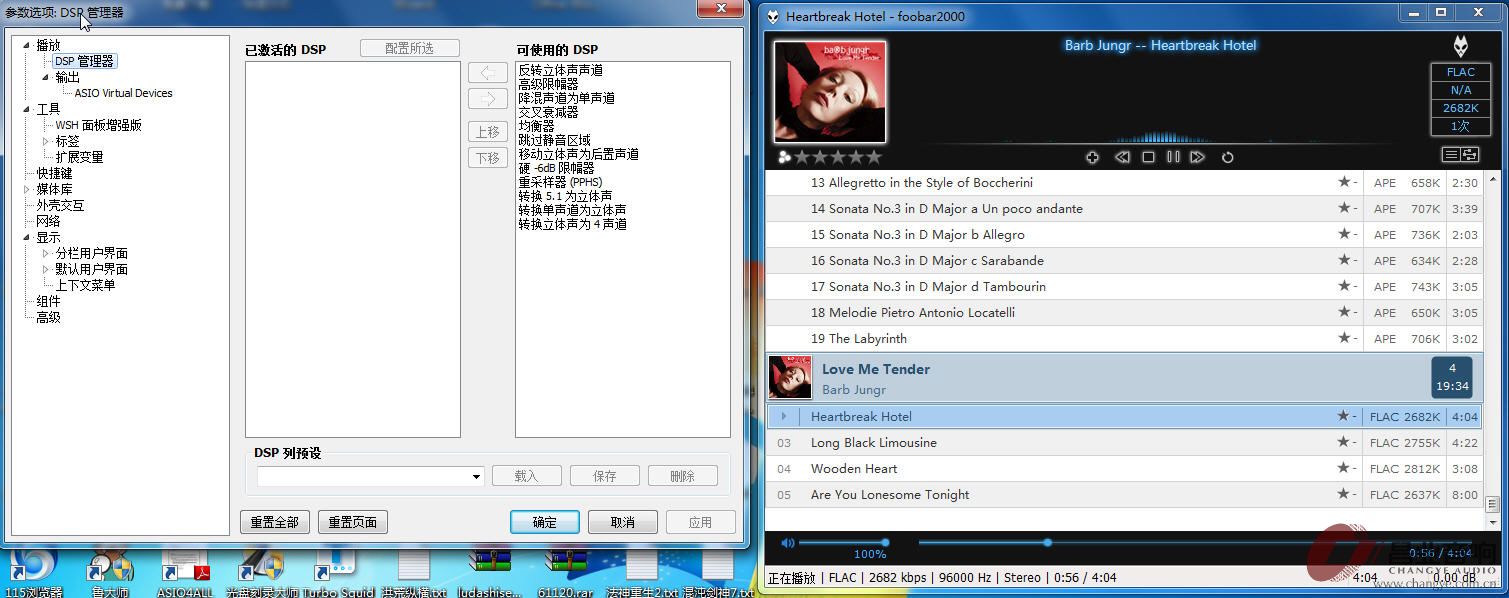Click the playlist switch arrows icon
This screenshot has height=598, width=1509.
(1470, 155)
